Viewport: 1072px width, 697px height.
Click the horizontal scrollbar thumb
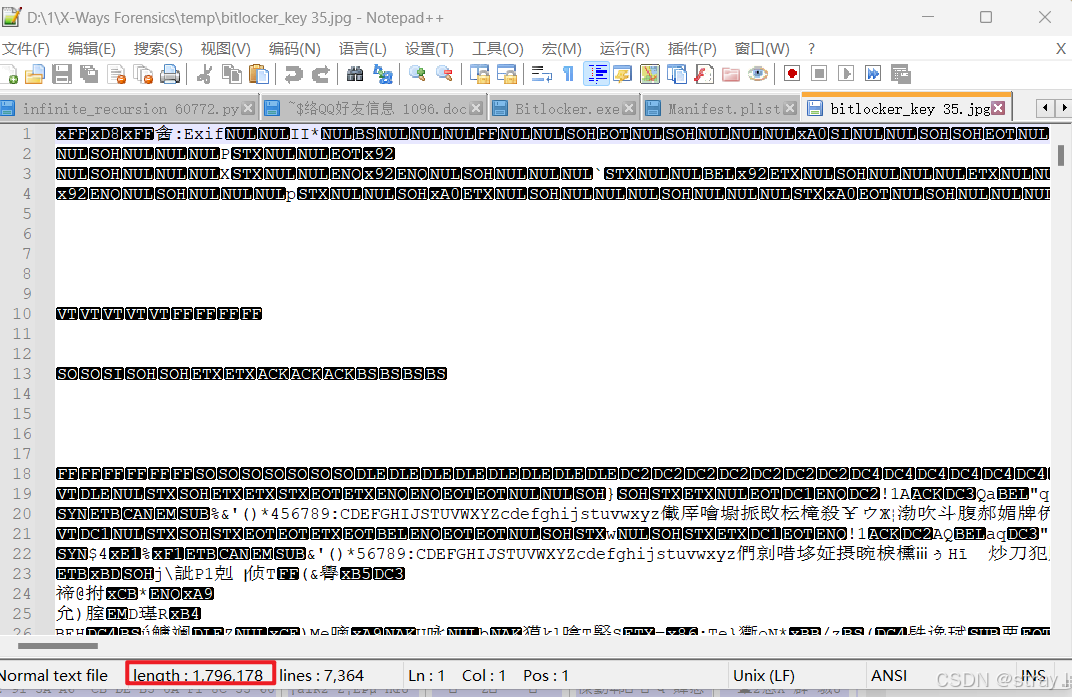58,645
